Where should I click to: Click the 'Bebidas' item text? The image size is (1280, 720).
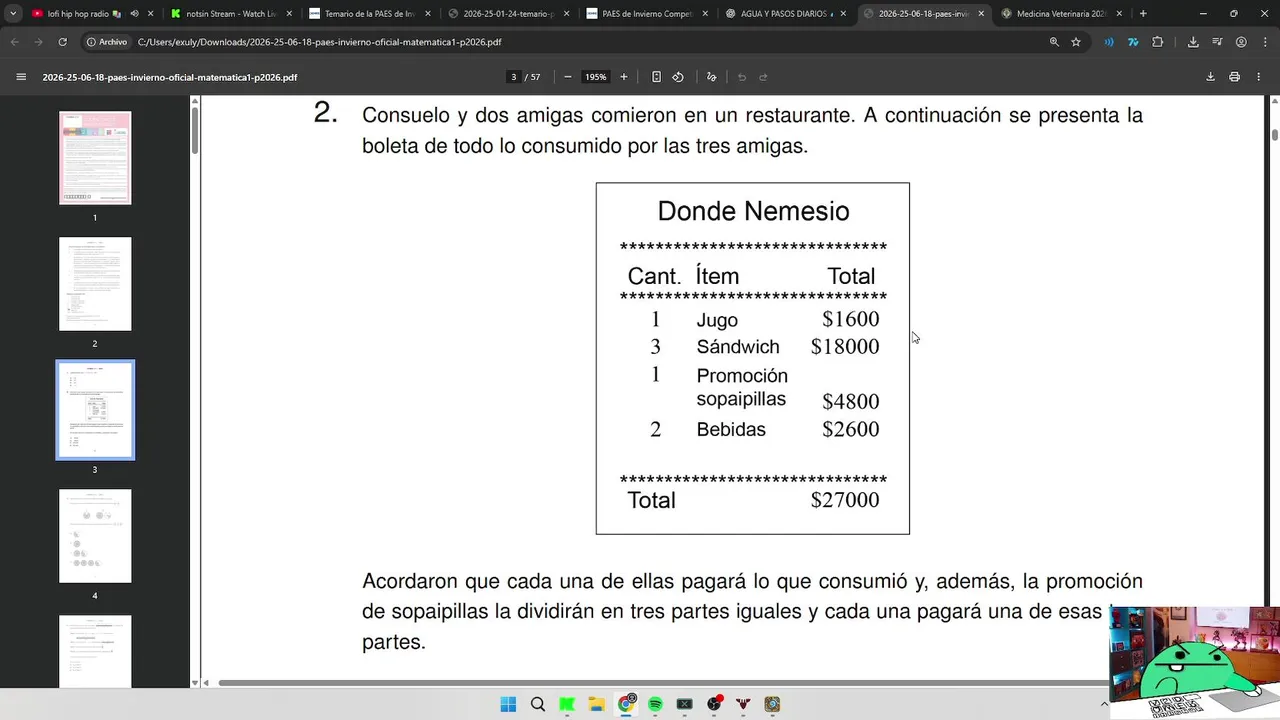[x=731, y=429]
